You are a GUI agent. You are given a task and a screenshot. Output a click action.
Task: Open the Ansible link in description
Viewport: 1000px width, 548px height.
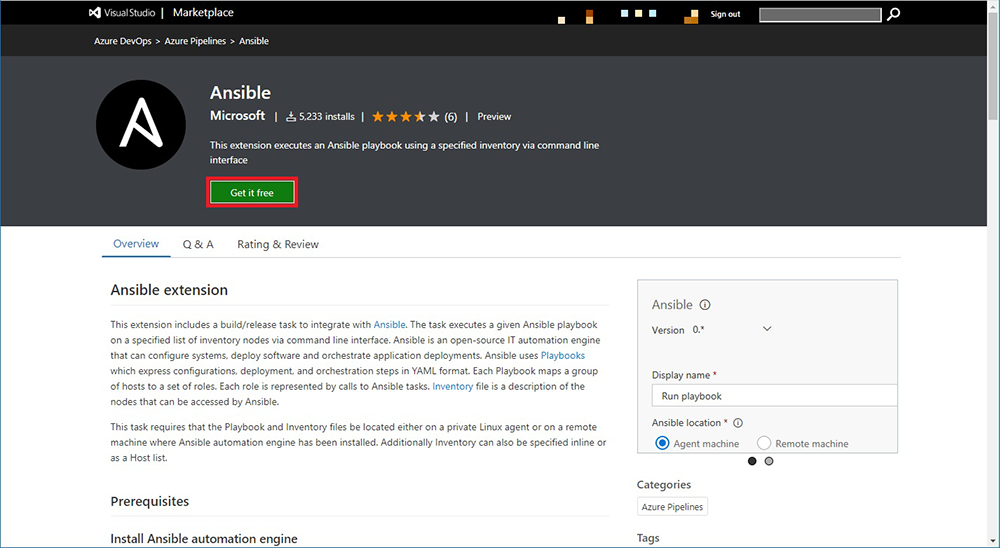tap(389, 325)
